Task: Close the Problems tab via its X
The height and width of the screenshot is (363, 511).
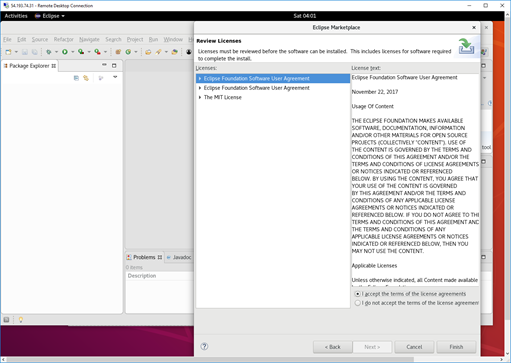Action: coord(160,257)
